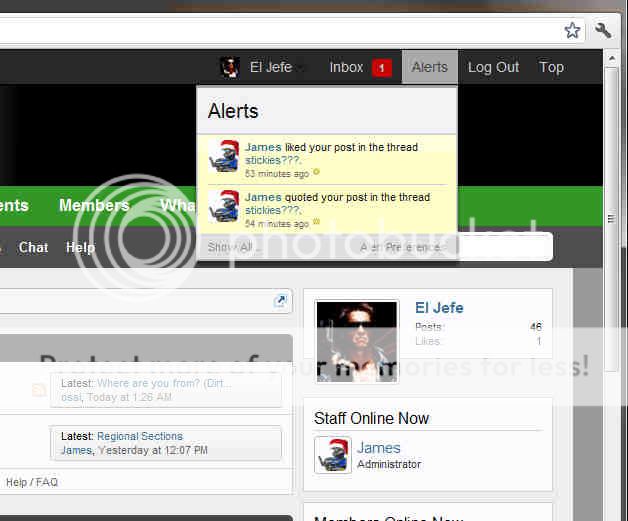The image size is (628, 521).
Task: Click El Jefe's profile picture in sidebar
Action: pyautogui.click(x=357, y=341)
